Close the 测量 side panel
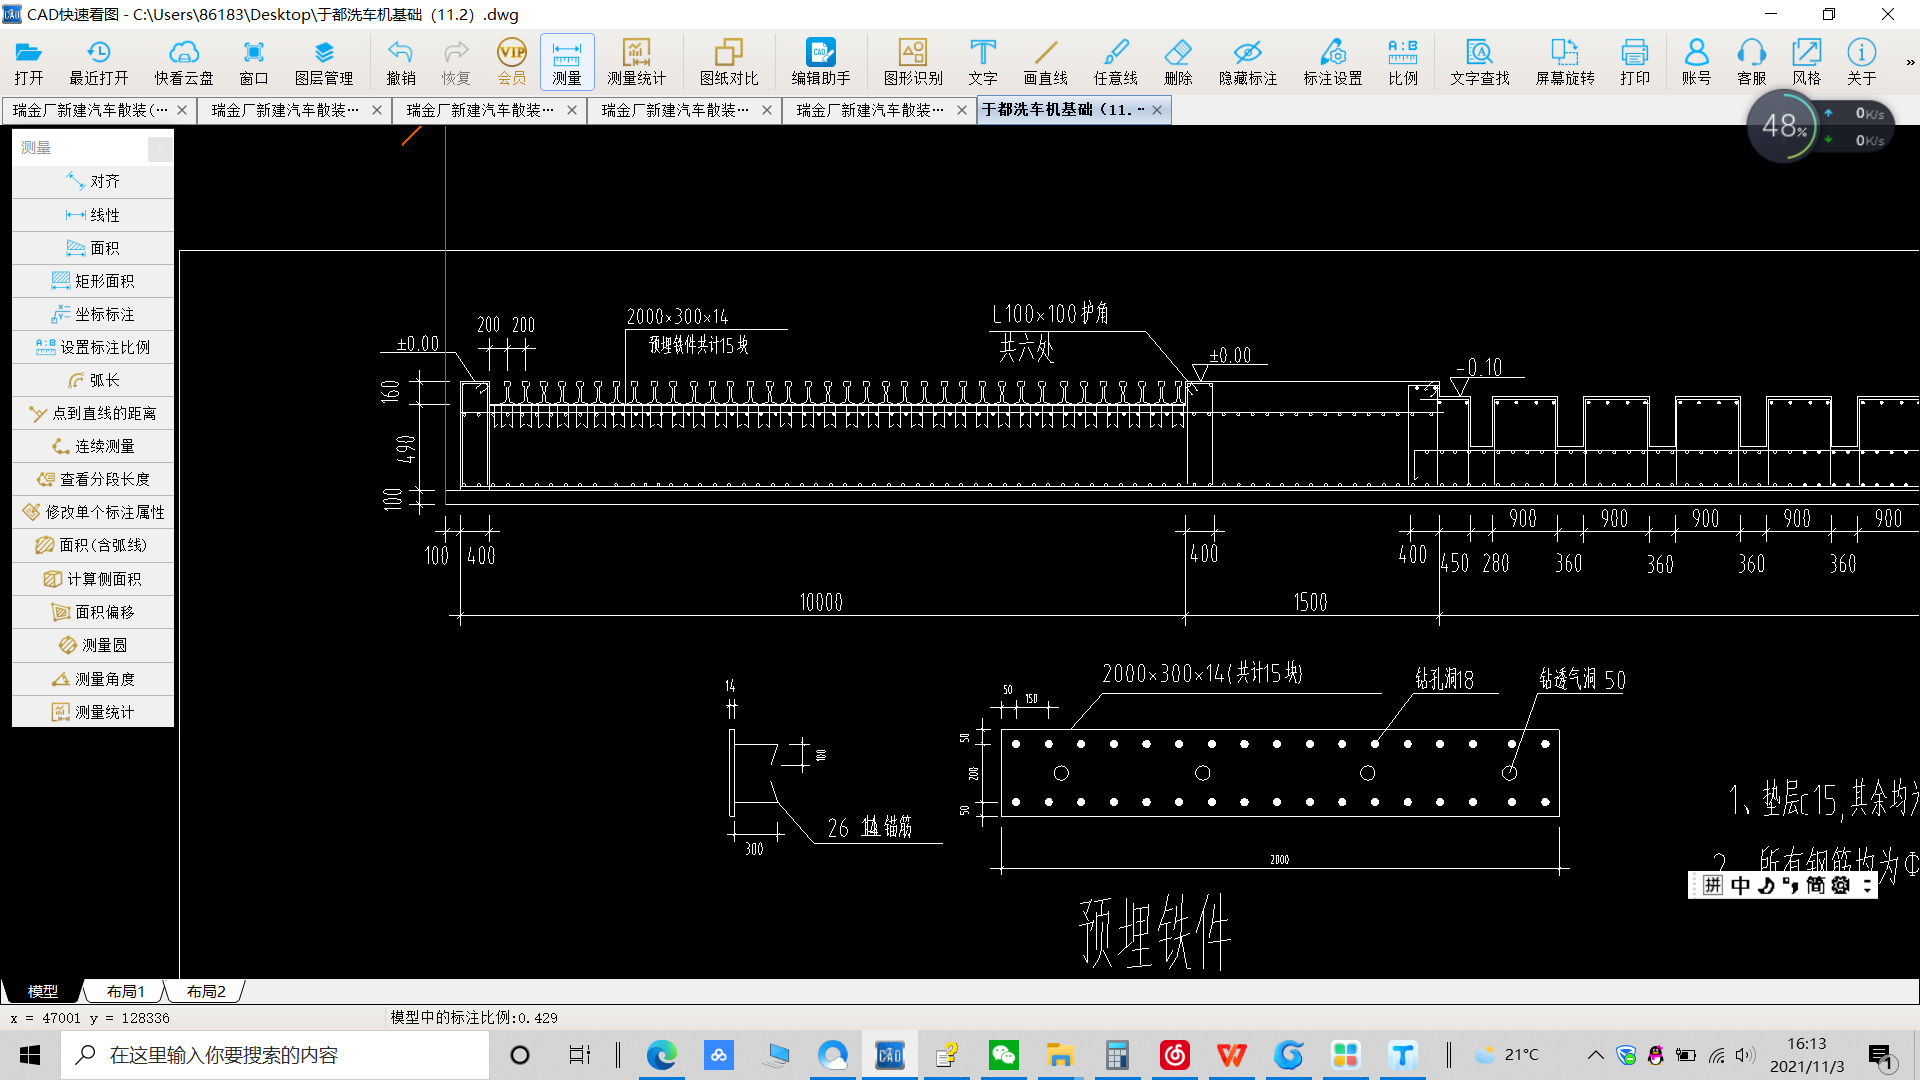The image size is (1920, 1080). (159, 148)
